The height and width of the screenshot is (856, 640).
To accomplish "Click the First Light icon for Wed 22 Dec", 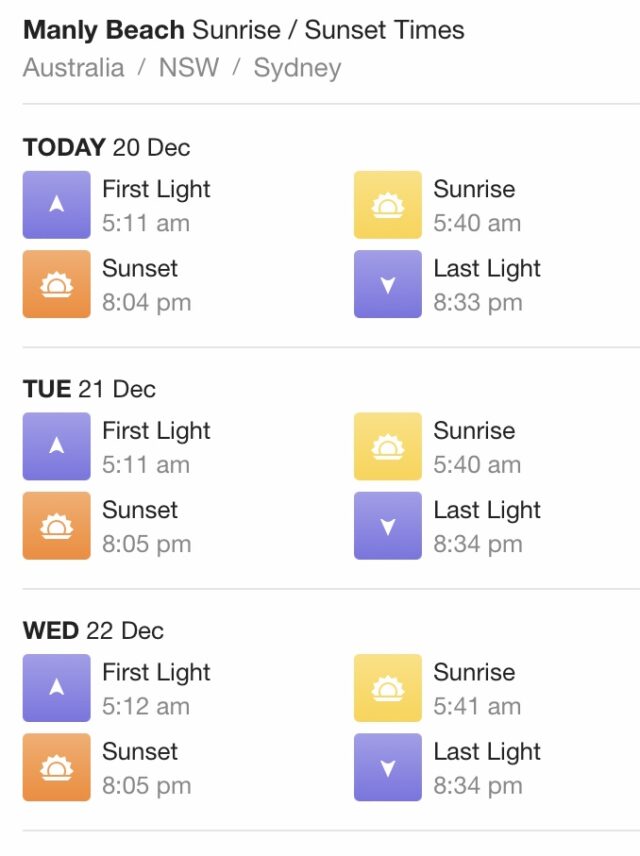I will (56, 688).
